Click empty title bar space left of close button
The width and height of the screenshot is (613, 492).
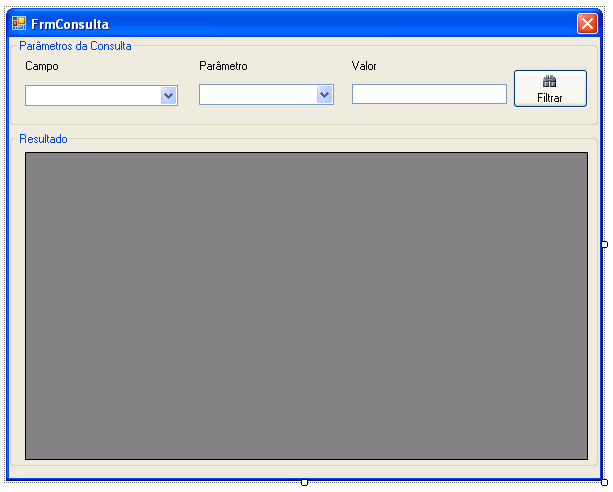coord(350,24)
